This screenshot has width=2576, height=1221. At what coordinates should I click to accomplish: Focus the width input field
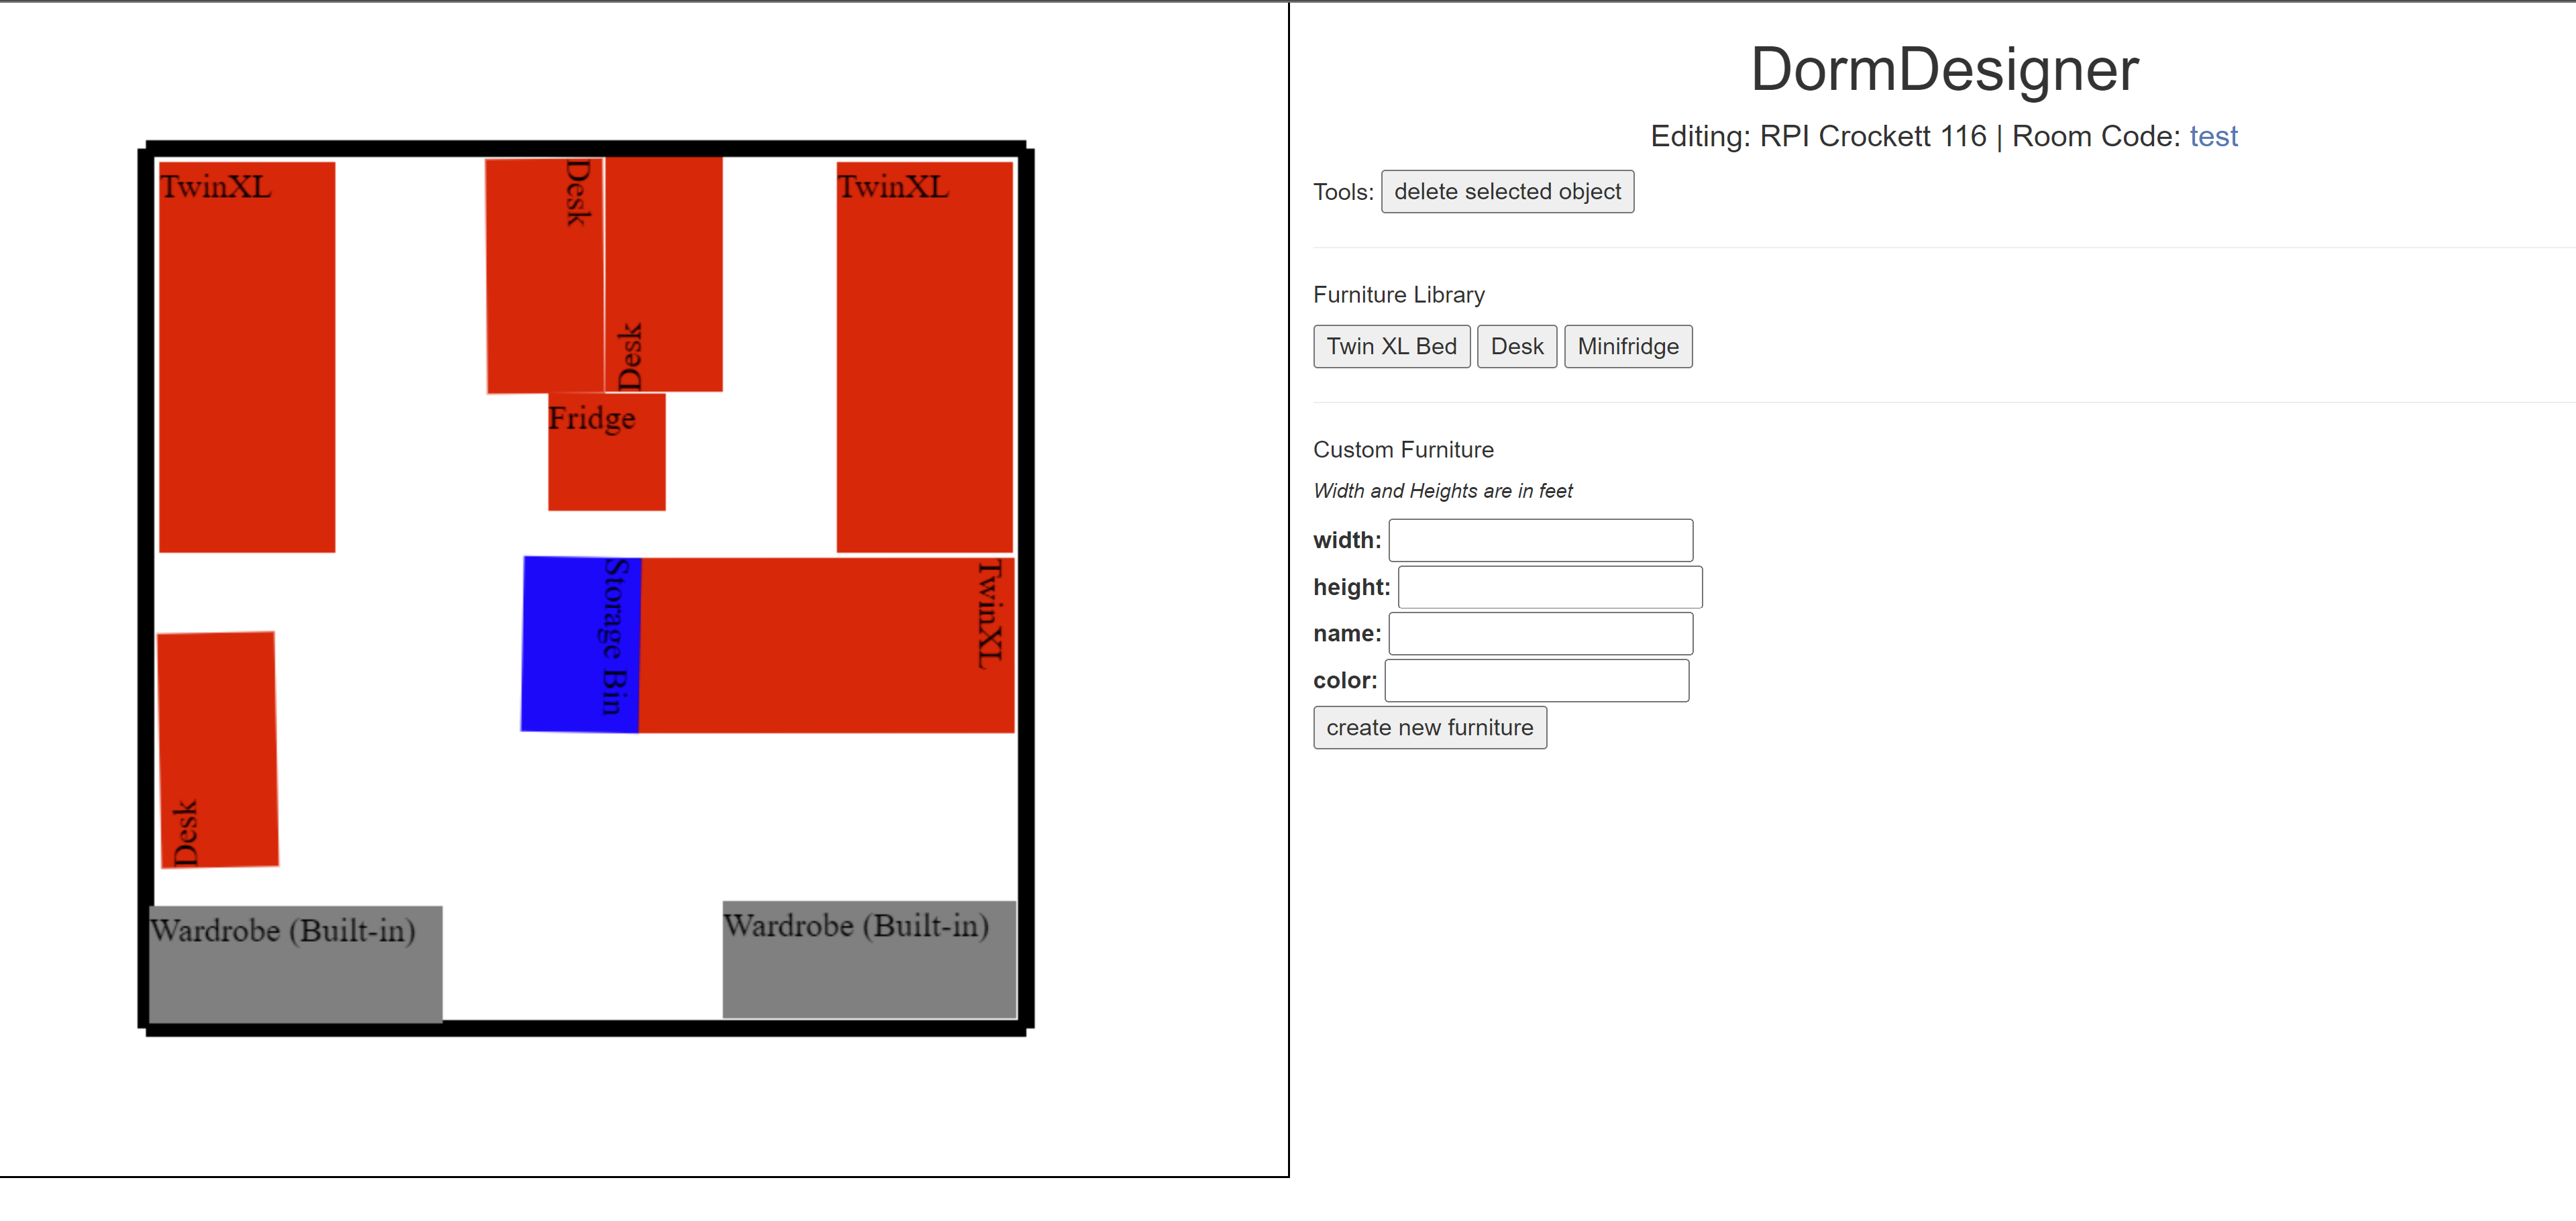(1540, 540)
